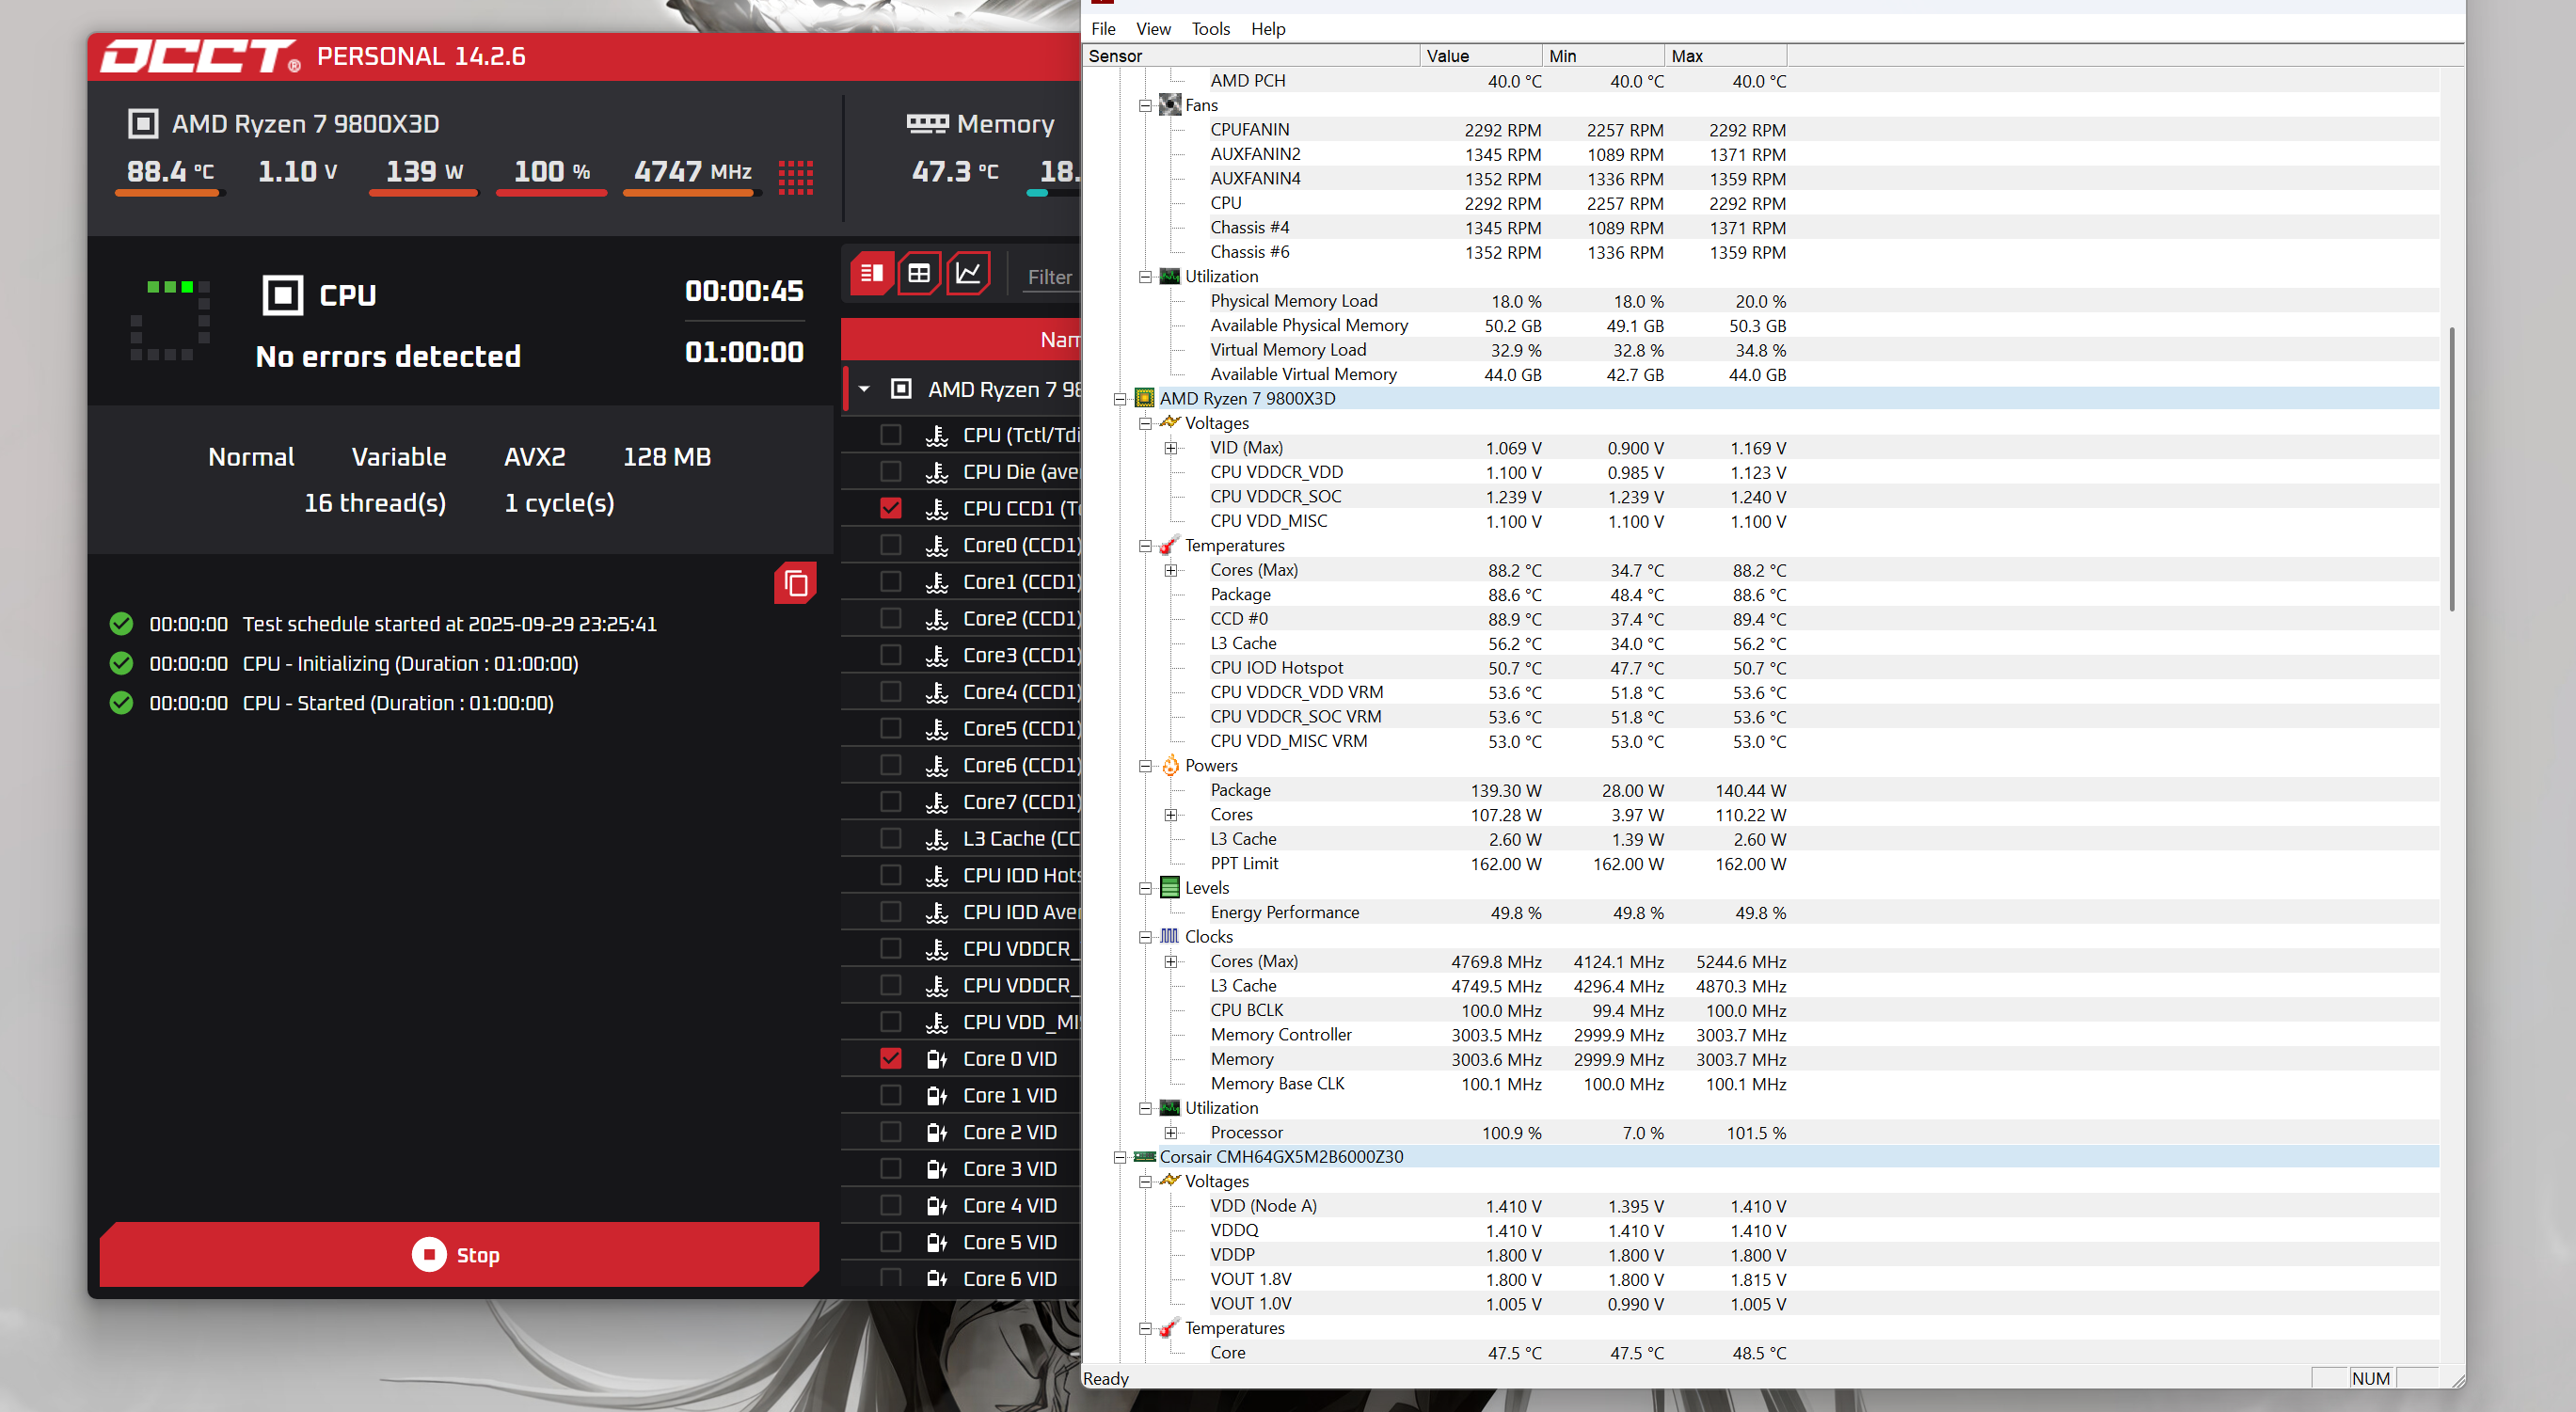
Task: Click the HWMonitor vertical scrollbar thumb
Action: (2451, 469)
